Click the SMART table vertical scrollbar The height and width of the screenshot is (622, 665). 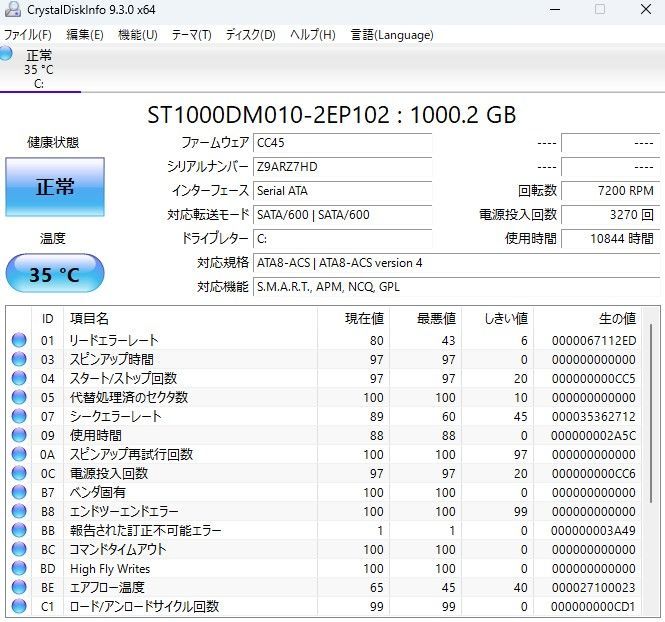(651, 413)
